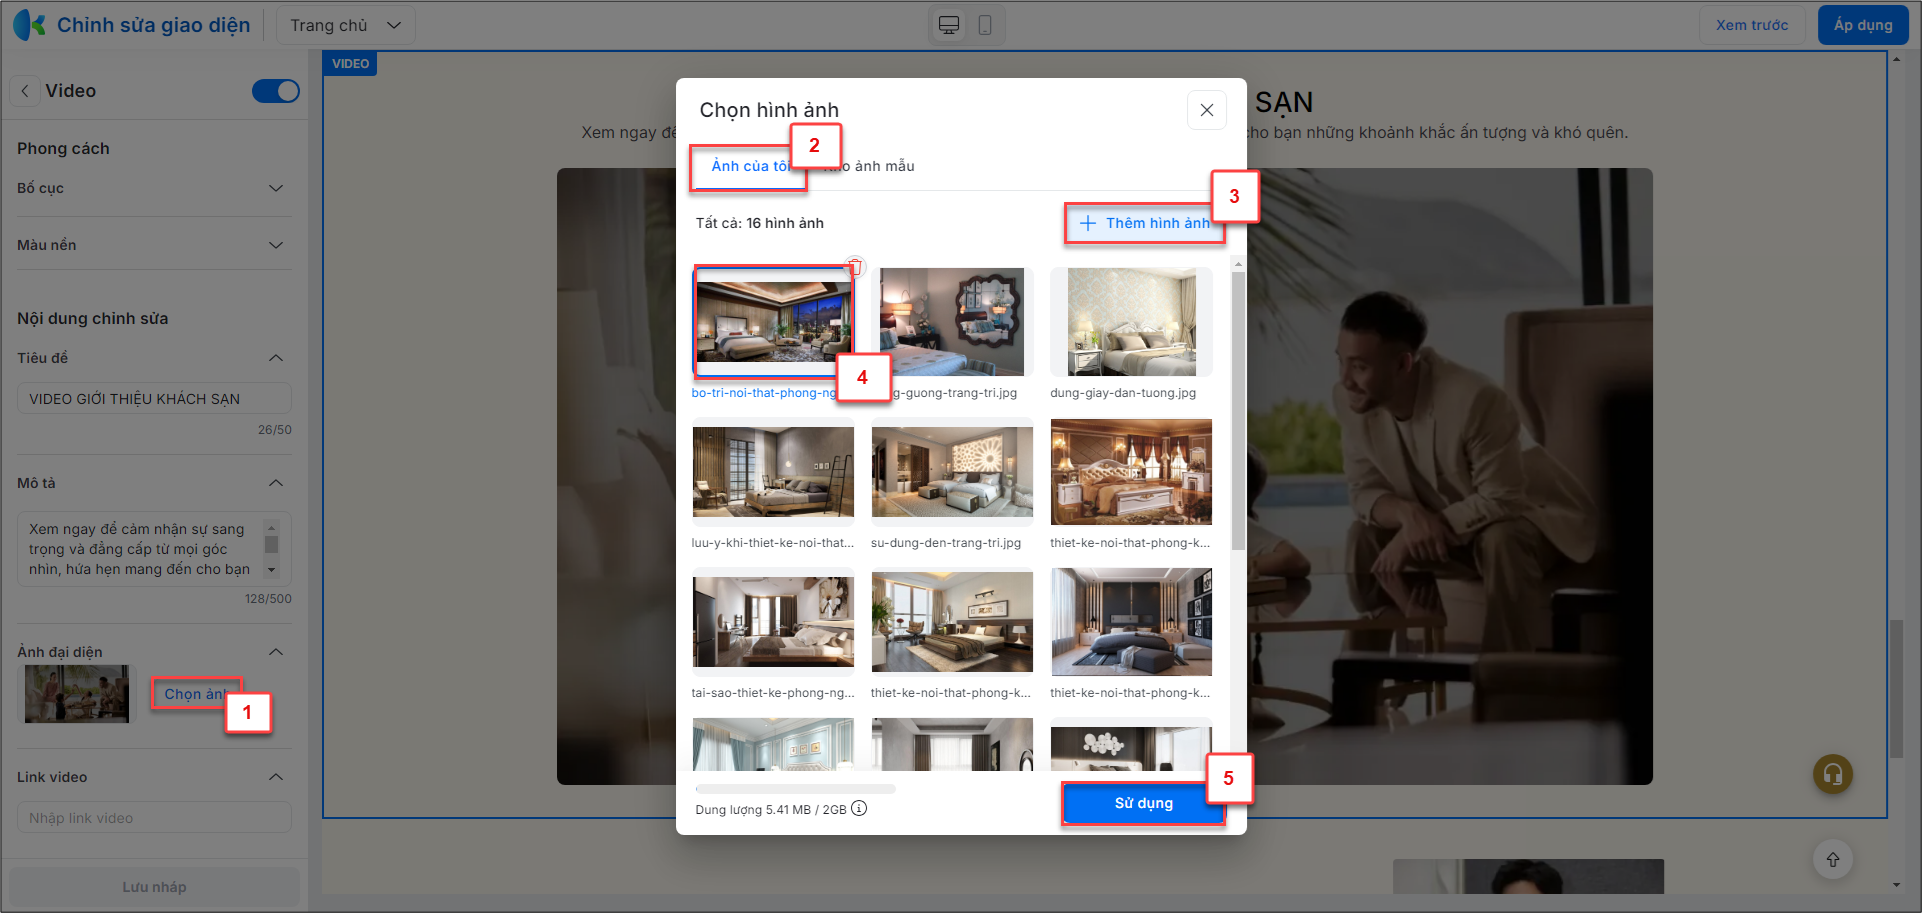Click the Lưu nháp button

tap(154, 887)
